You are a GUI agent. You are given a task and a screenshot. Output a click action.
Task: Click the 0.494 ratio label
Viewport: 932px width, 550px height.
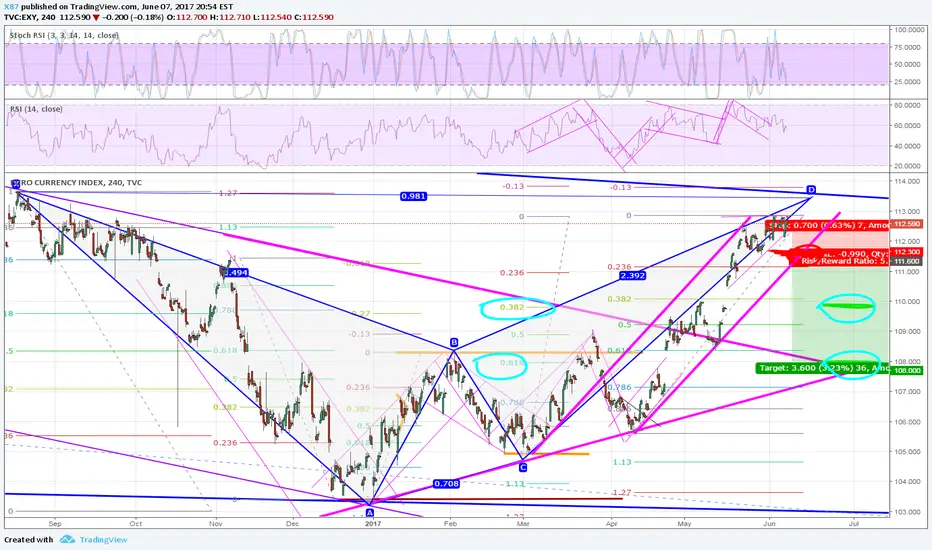point(237,273)
